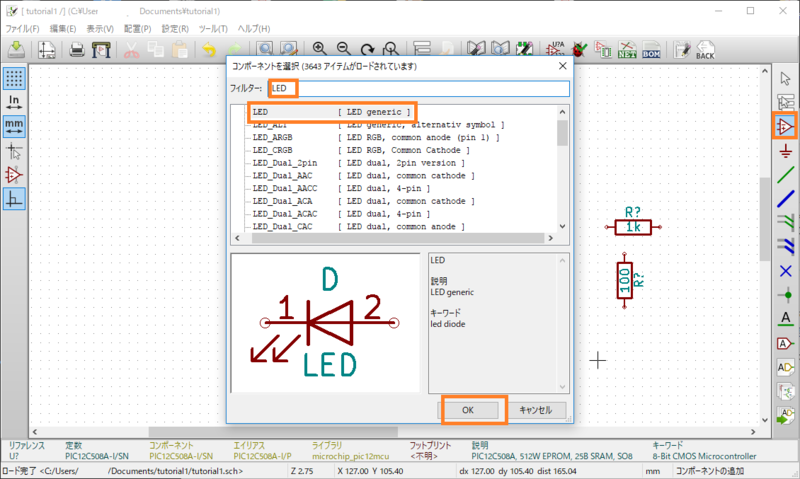Select LED_Dual_2pin in component list
The image size is (800, 479).
[359, 163]
